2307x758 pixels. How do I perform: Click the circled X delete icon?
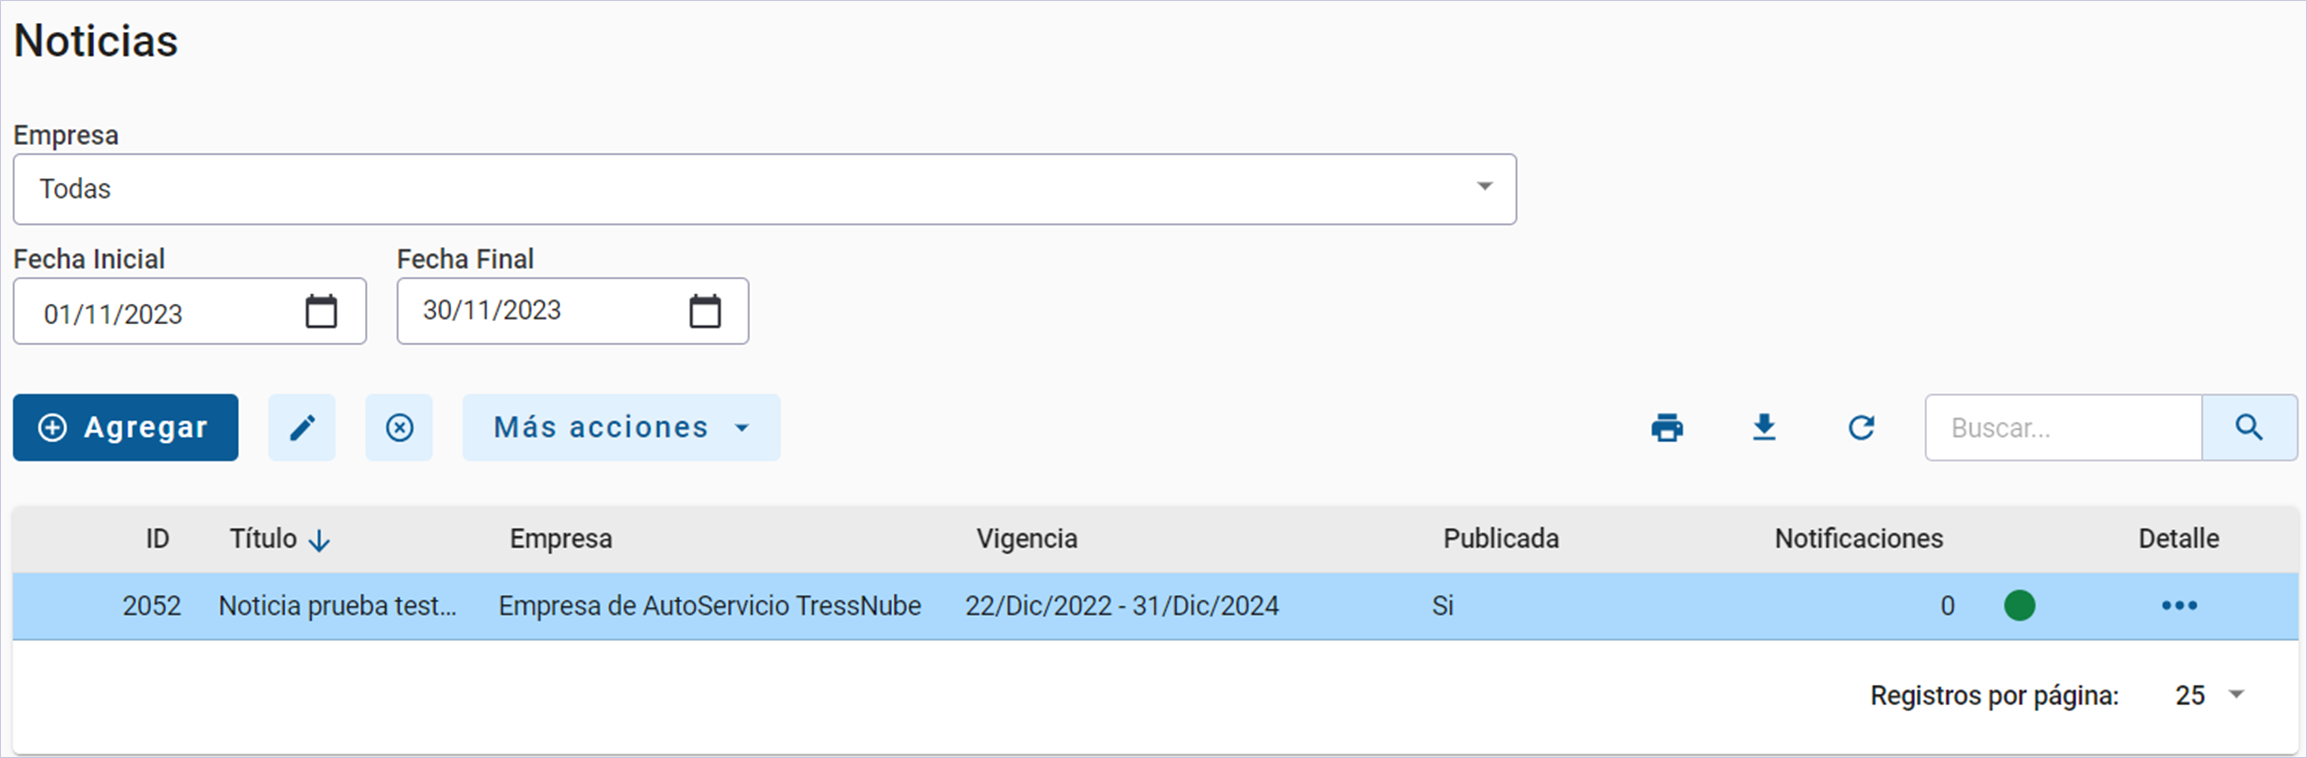click(399, 428)
